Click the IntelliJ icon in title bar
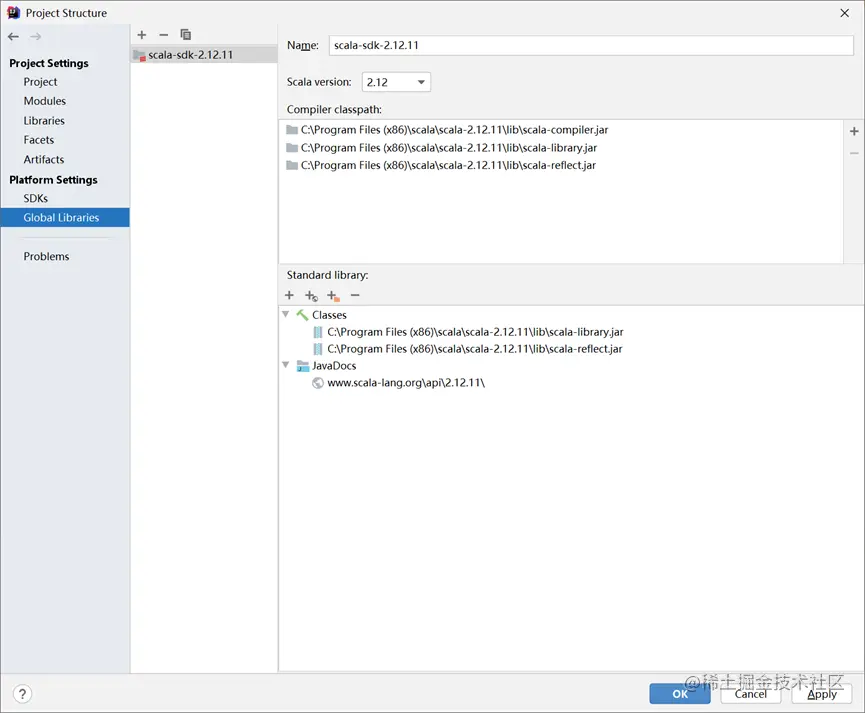Image resolution: width=865 pixels, height=713 pixels. click(x=13, y=13)
